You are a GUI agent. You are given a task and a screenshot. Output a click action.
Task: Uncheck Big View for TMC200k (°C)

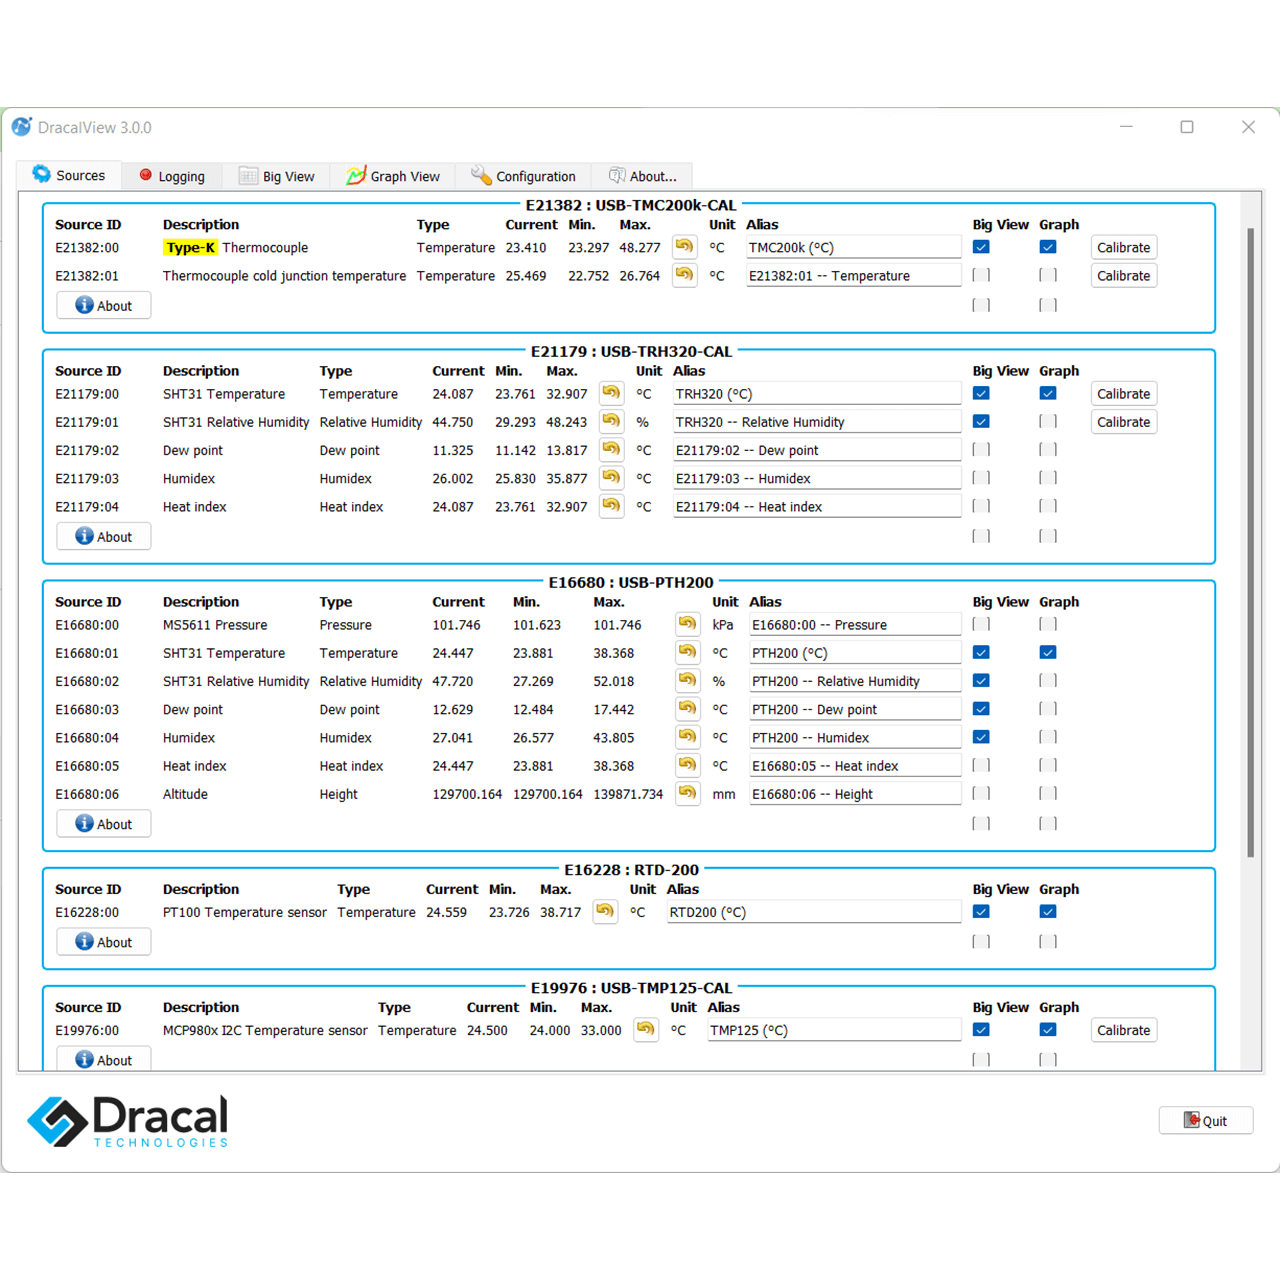coord(981,247)
